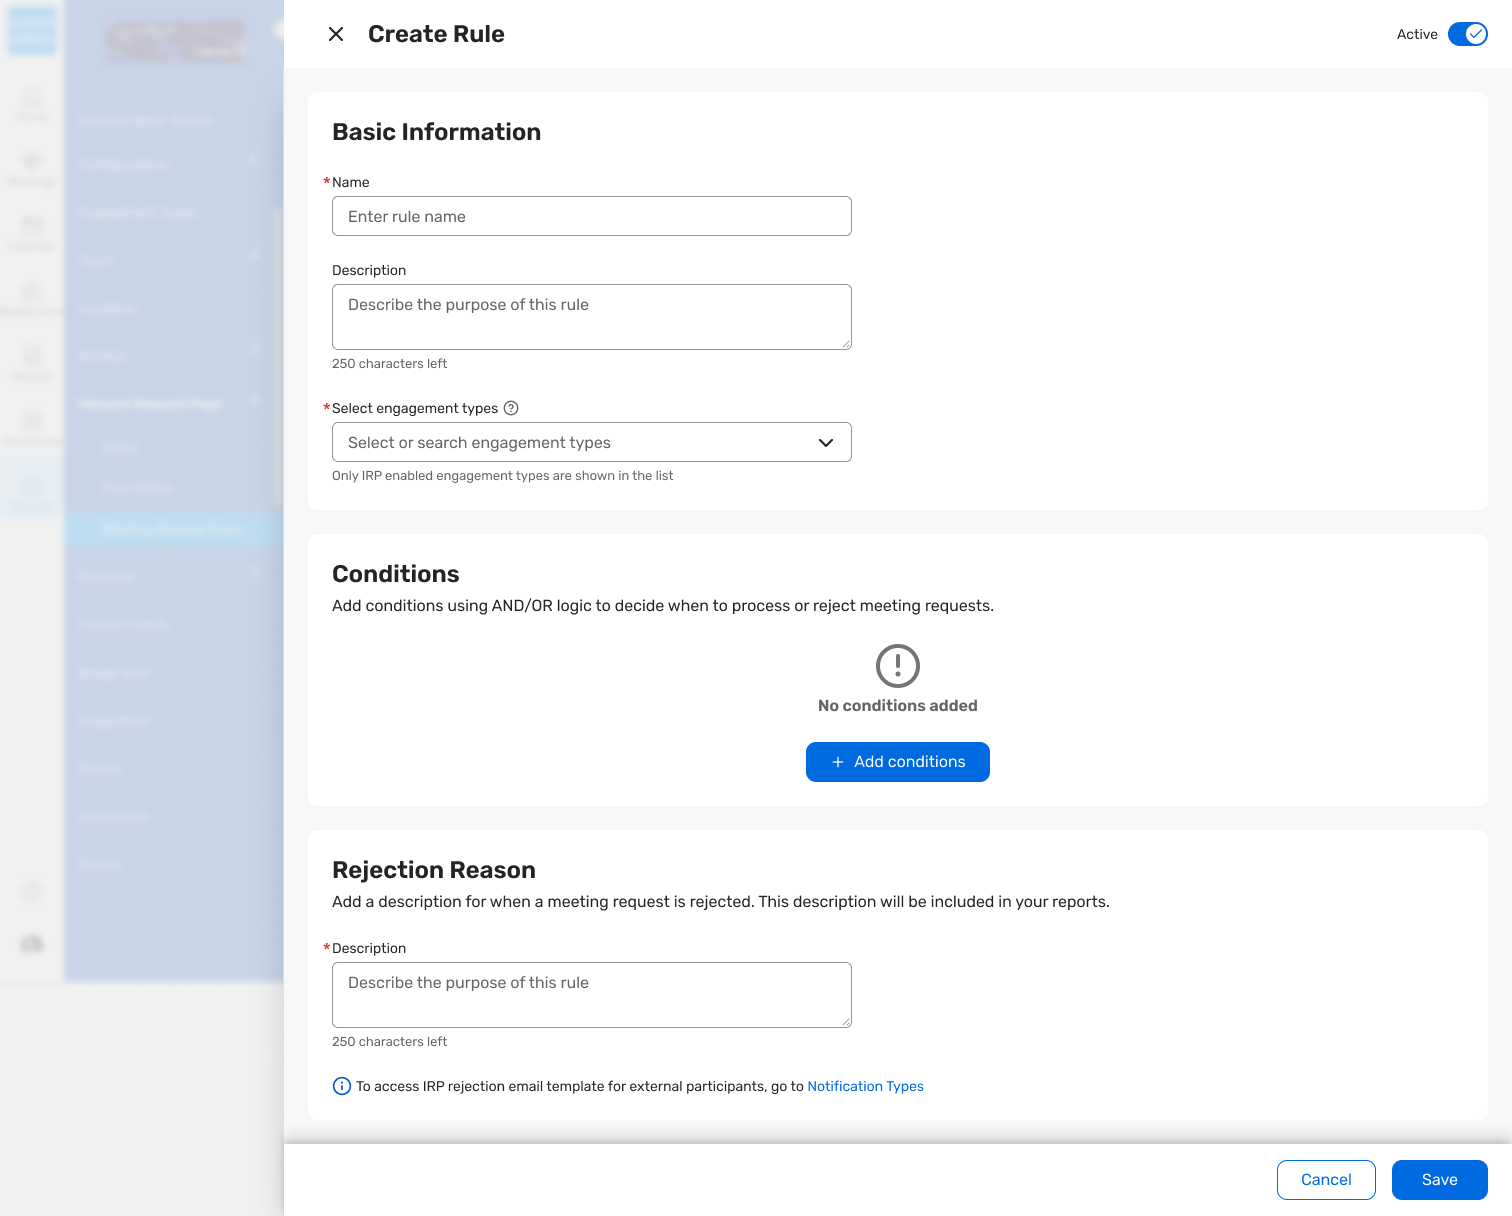Screen dimensions: 1512x1216
Task: Click Description box under Basic Information
Action: pyautogui.click(x=591, y=317)
